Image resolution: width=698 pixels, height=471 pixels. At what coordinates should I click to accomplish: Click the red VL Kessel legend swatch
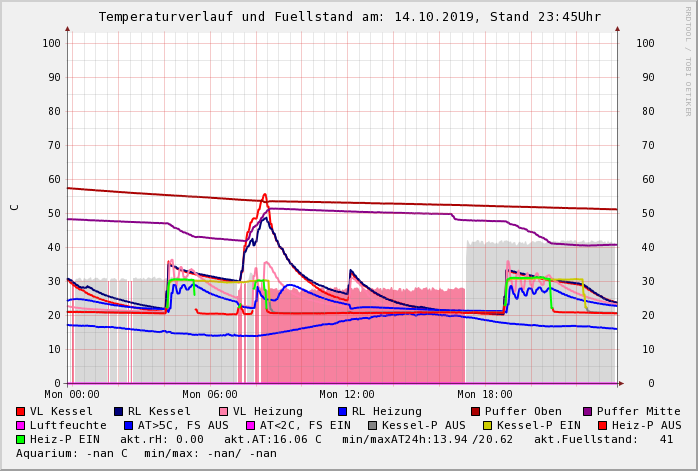click(21, 411)
